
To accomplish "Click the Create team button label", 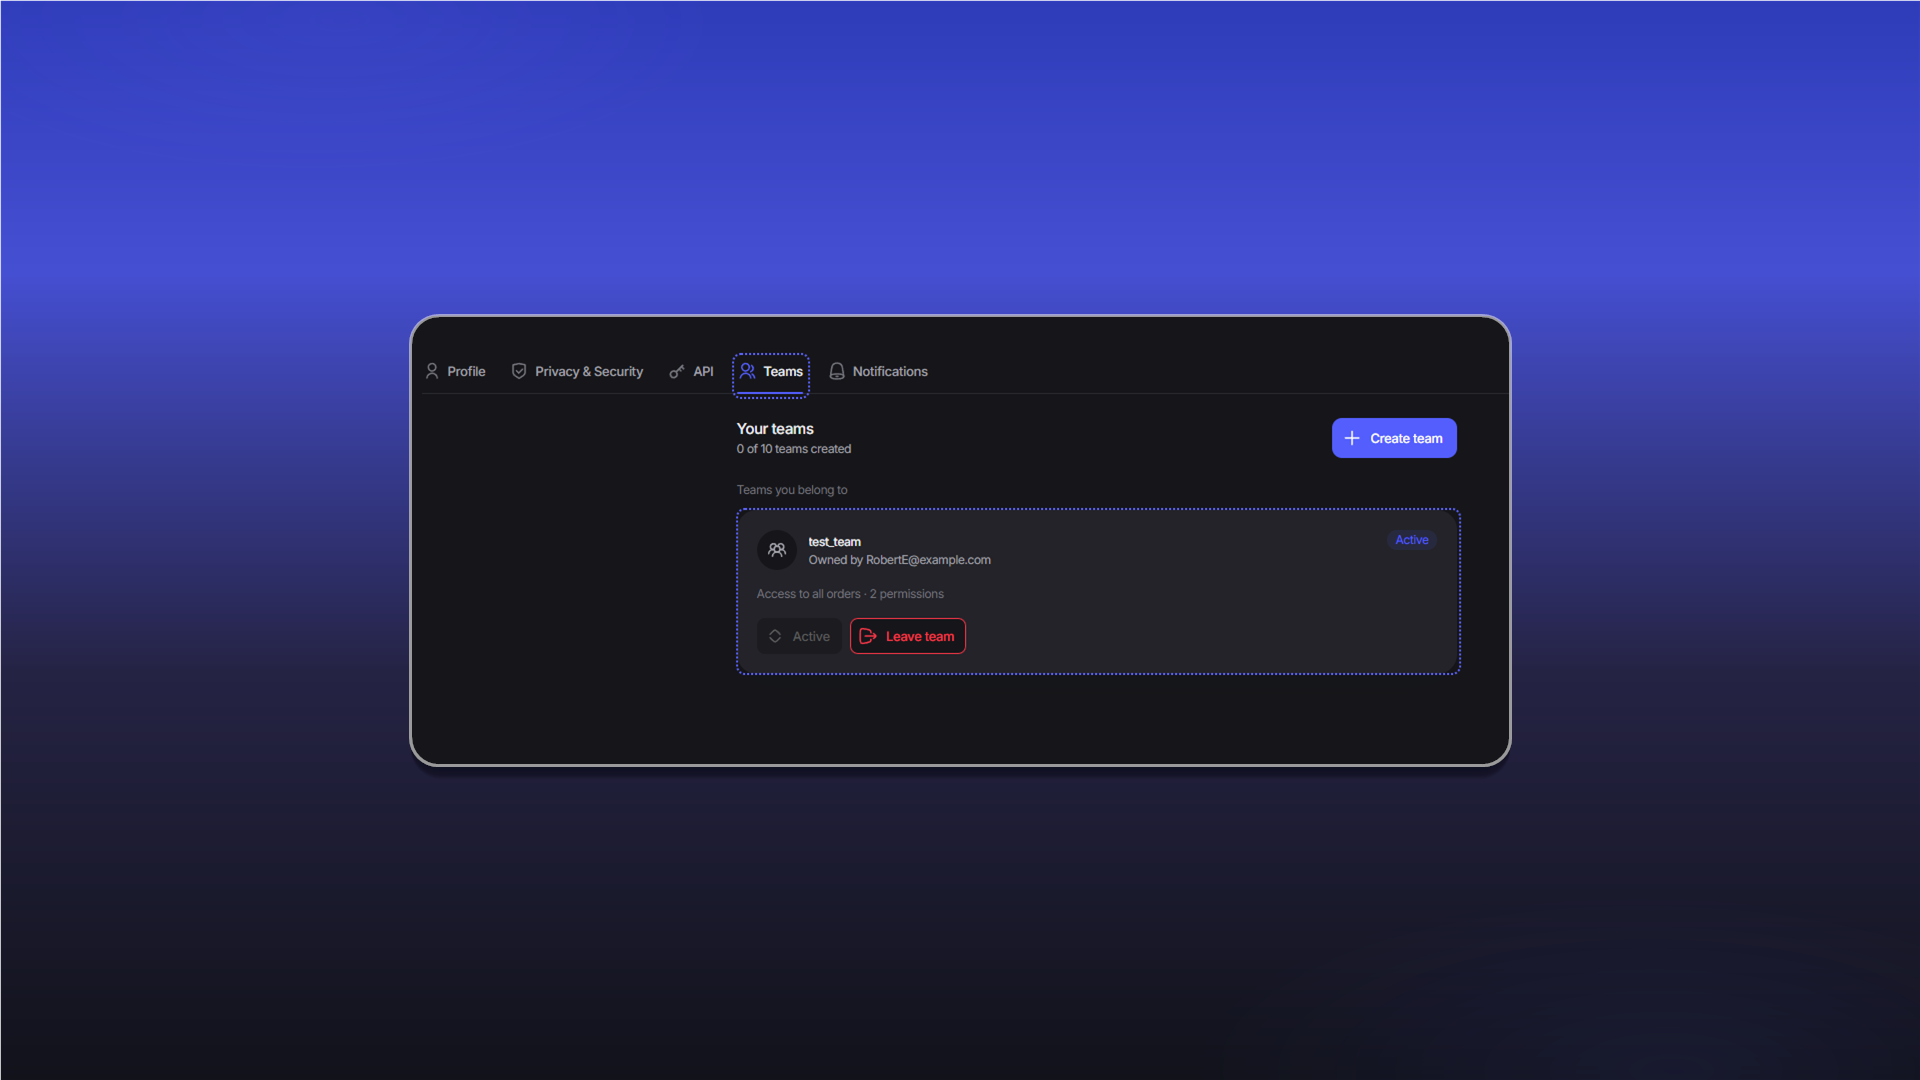I will click(x=1406, y=438).
